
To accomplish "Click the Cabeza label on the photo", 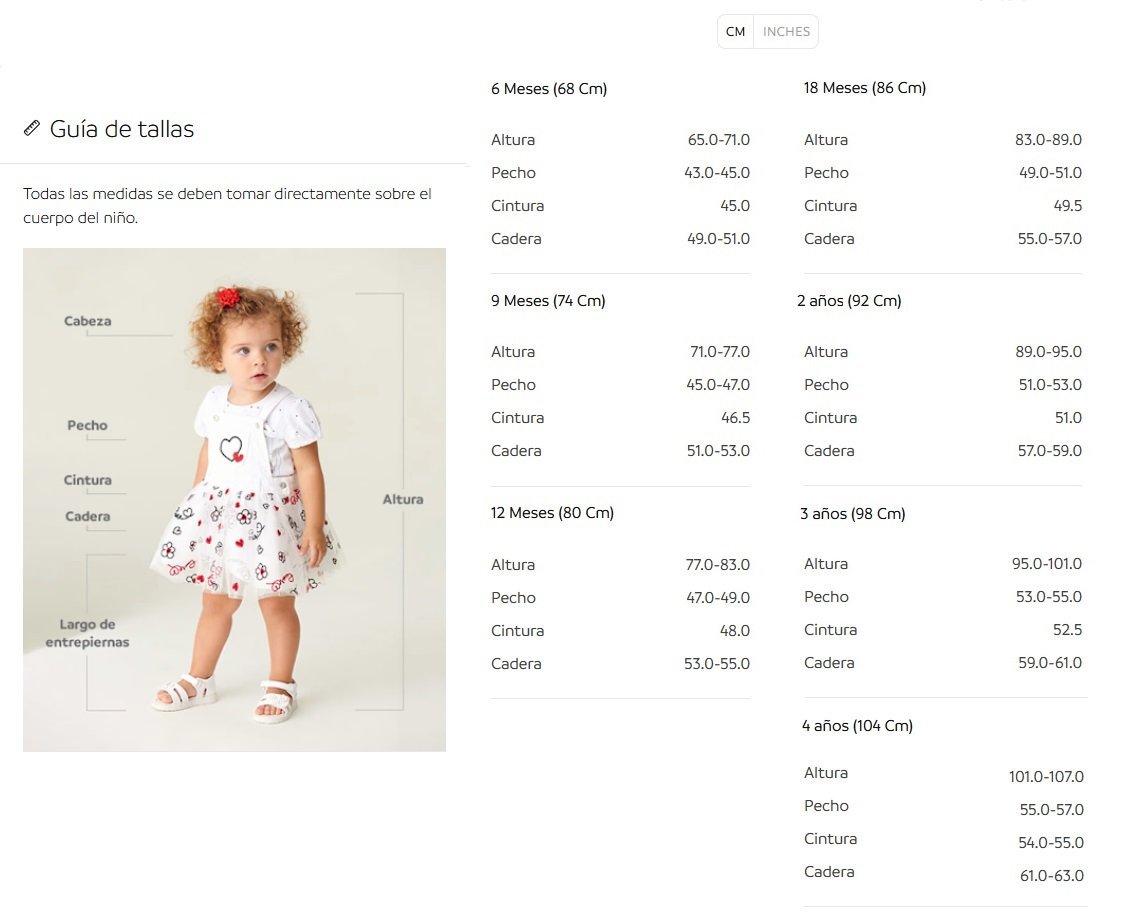I will point(87,321).
